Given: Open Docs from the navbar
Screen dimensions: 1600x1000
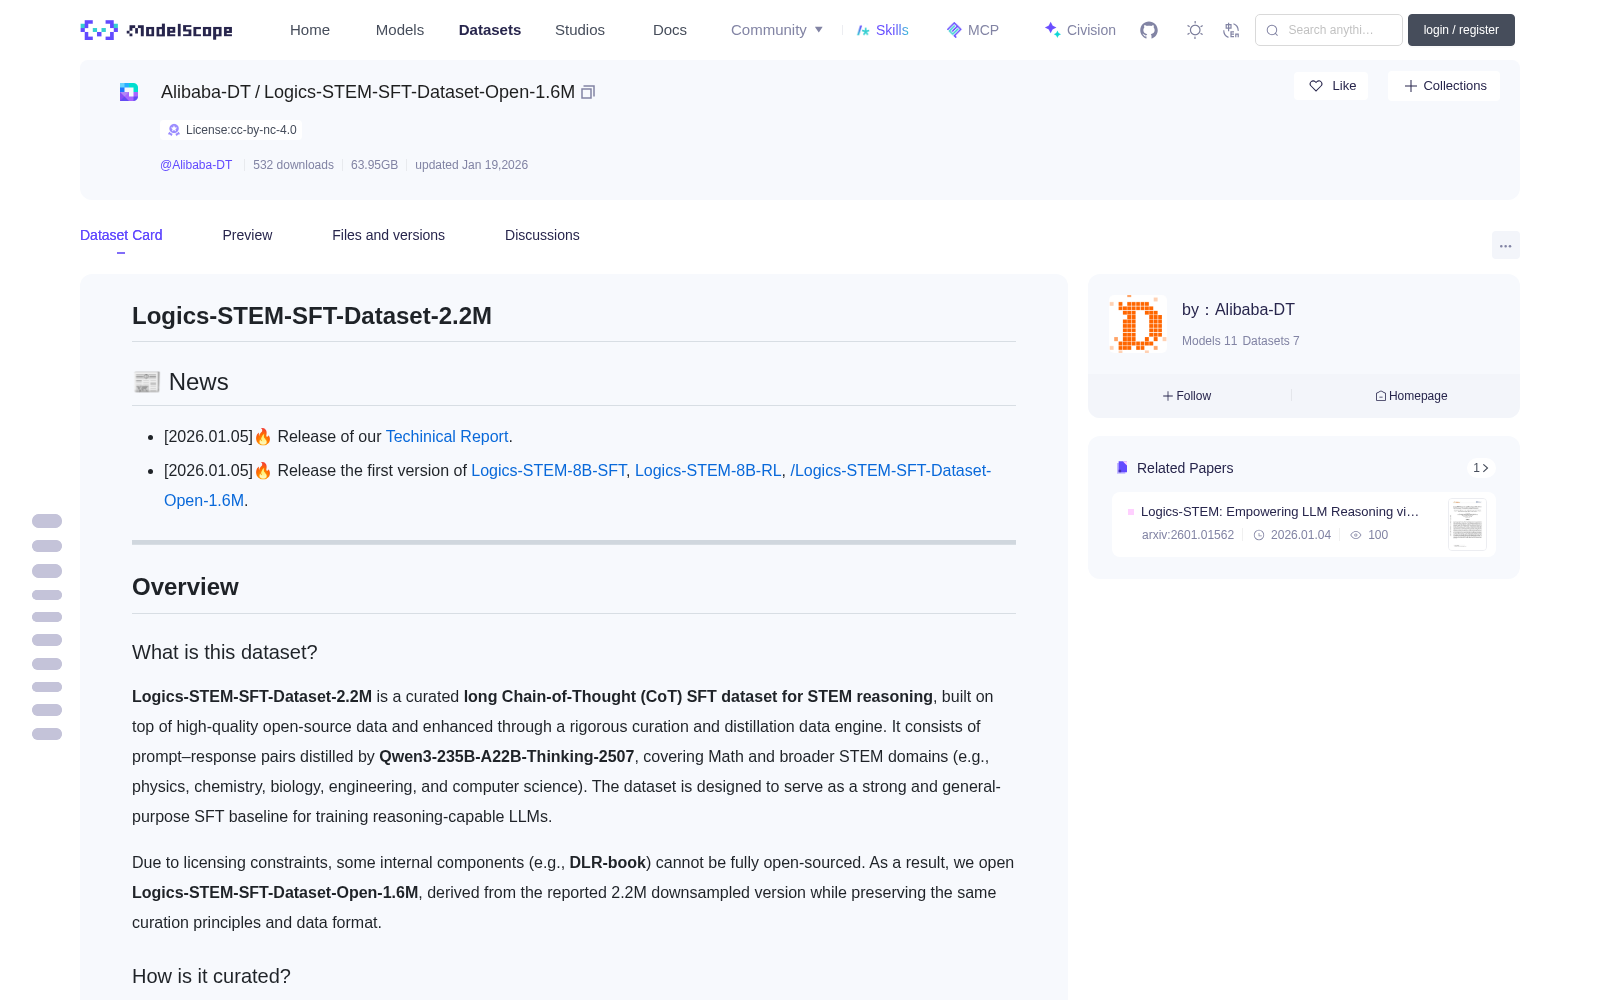Looking at the screenshot, I should coord(670,30).
